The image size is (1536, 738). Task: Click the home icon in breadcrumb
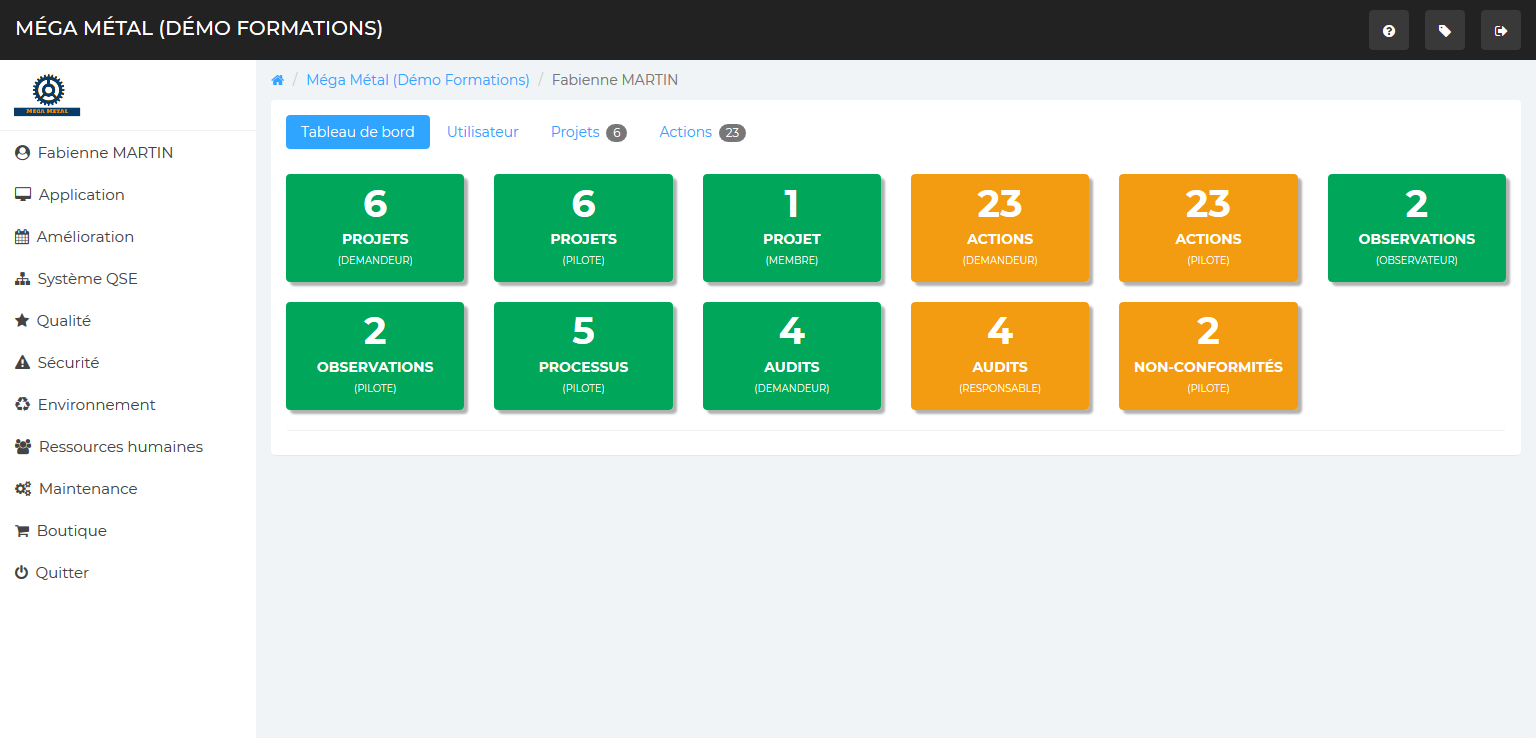[x=278, y=80]
